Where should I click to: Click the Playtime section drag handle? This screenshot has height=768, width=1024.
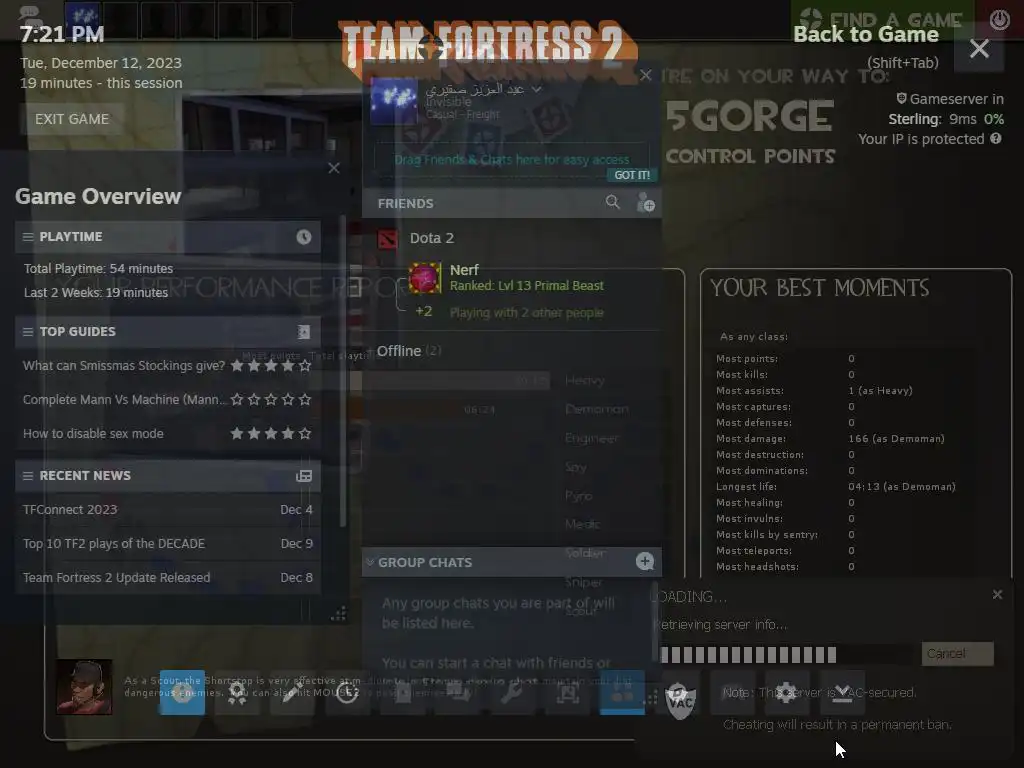[28, 237]
